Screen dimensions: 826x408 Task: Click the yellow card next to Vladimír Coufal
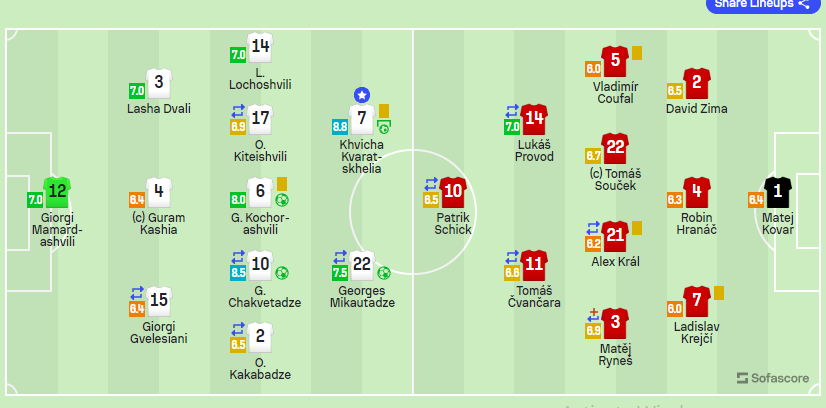coord(636,52)
